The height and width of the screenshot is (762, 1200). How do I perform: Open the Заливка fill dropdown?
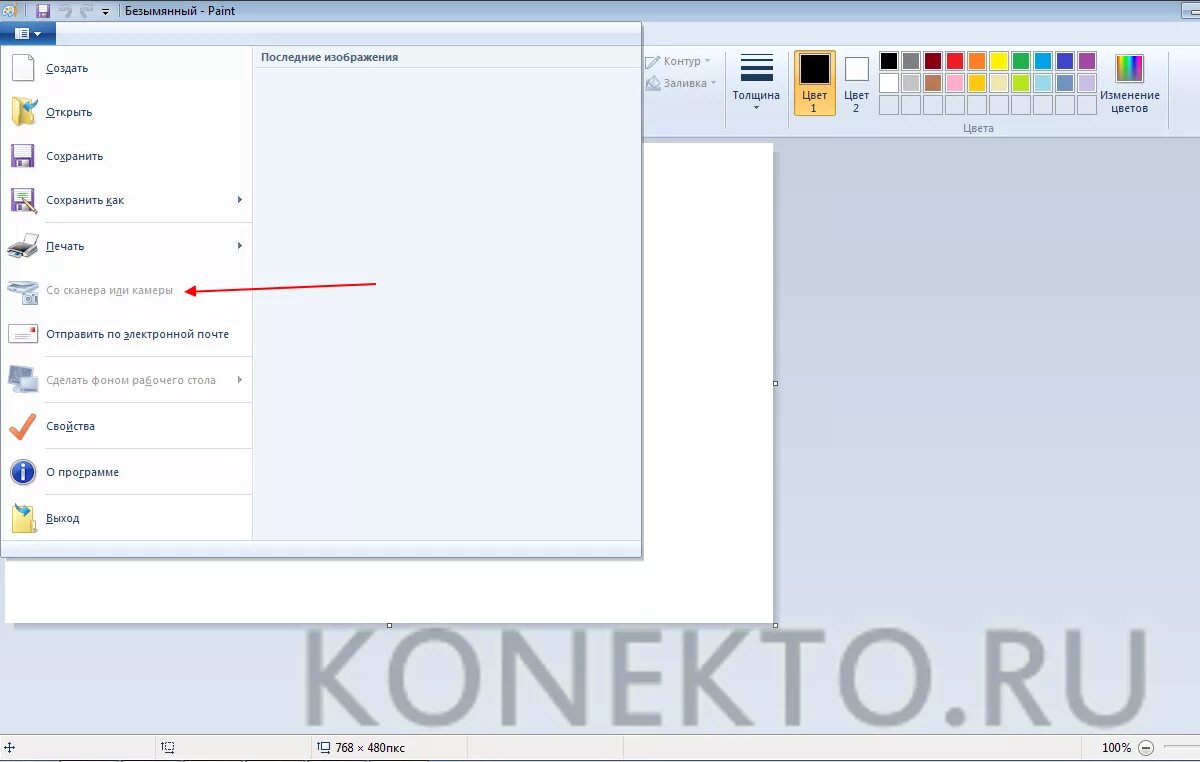682,83
